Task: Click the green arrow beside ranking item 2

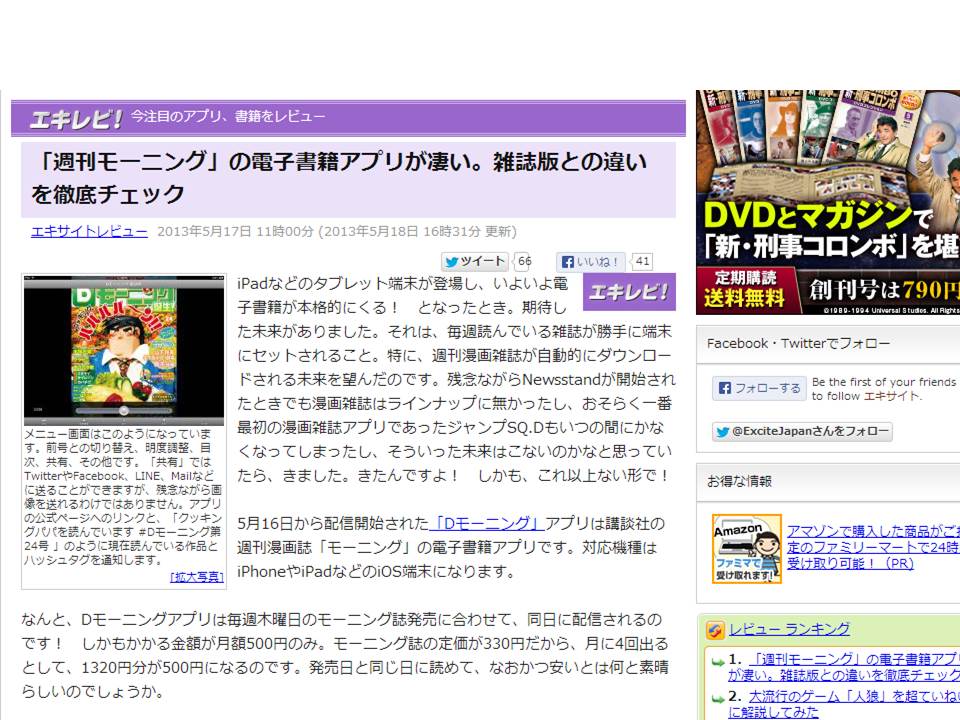Action: point(718,698)
